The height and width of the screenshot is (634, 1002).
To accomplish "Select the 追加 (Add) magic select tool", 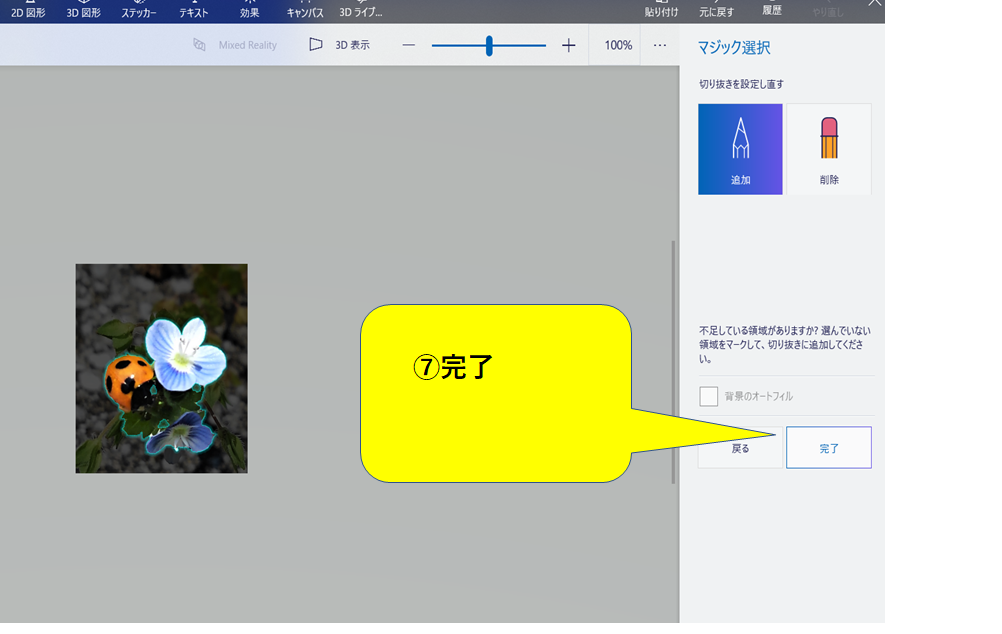I will tap(740, 150).
